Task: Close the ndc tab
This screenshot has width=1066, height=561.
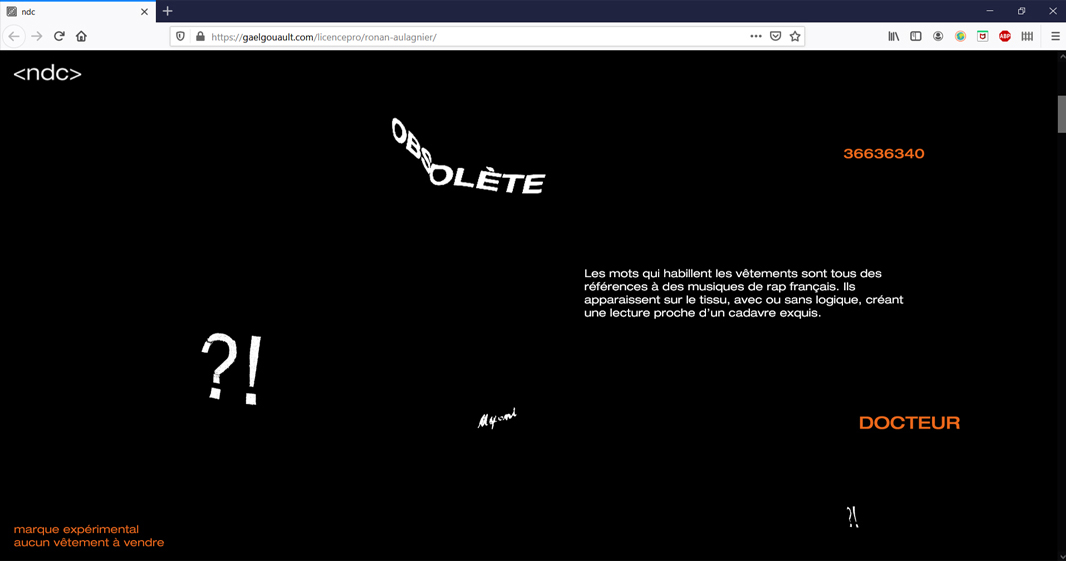Action: pyautogui.click(x=144, y=12)
